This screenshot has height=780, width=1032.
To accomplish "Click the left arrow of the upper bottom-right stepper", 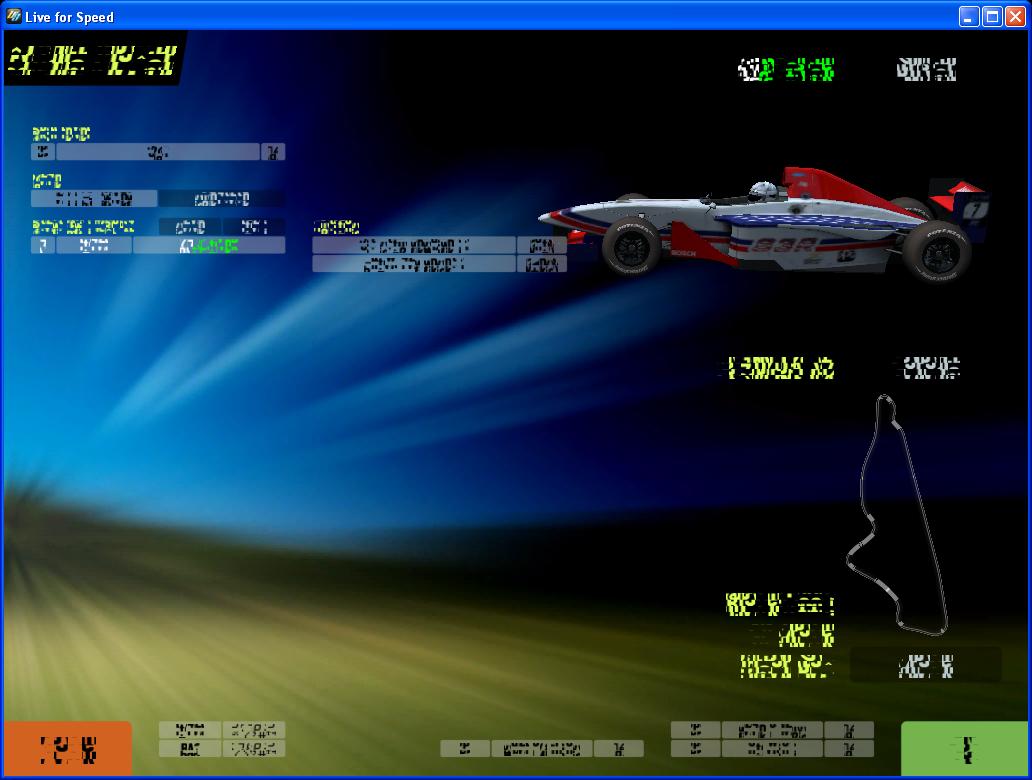I will pyautogui.click(x=696, y=730).
